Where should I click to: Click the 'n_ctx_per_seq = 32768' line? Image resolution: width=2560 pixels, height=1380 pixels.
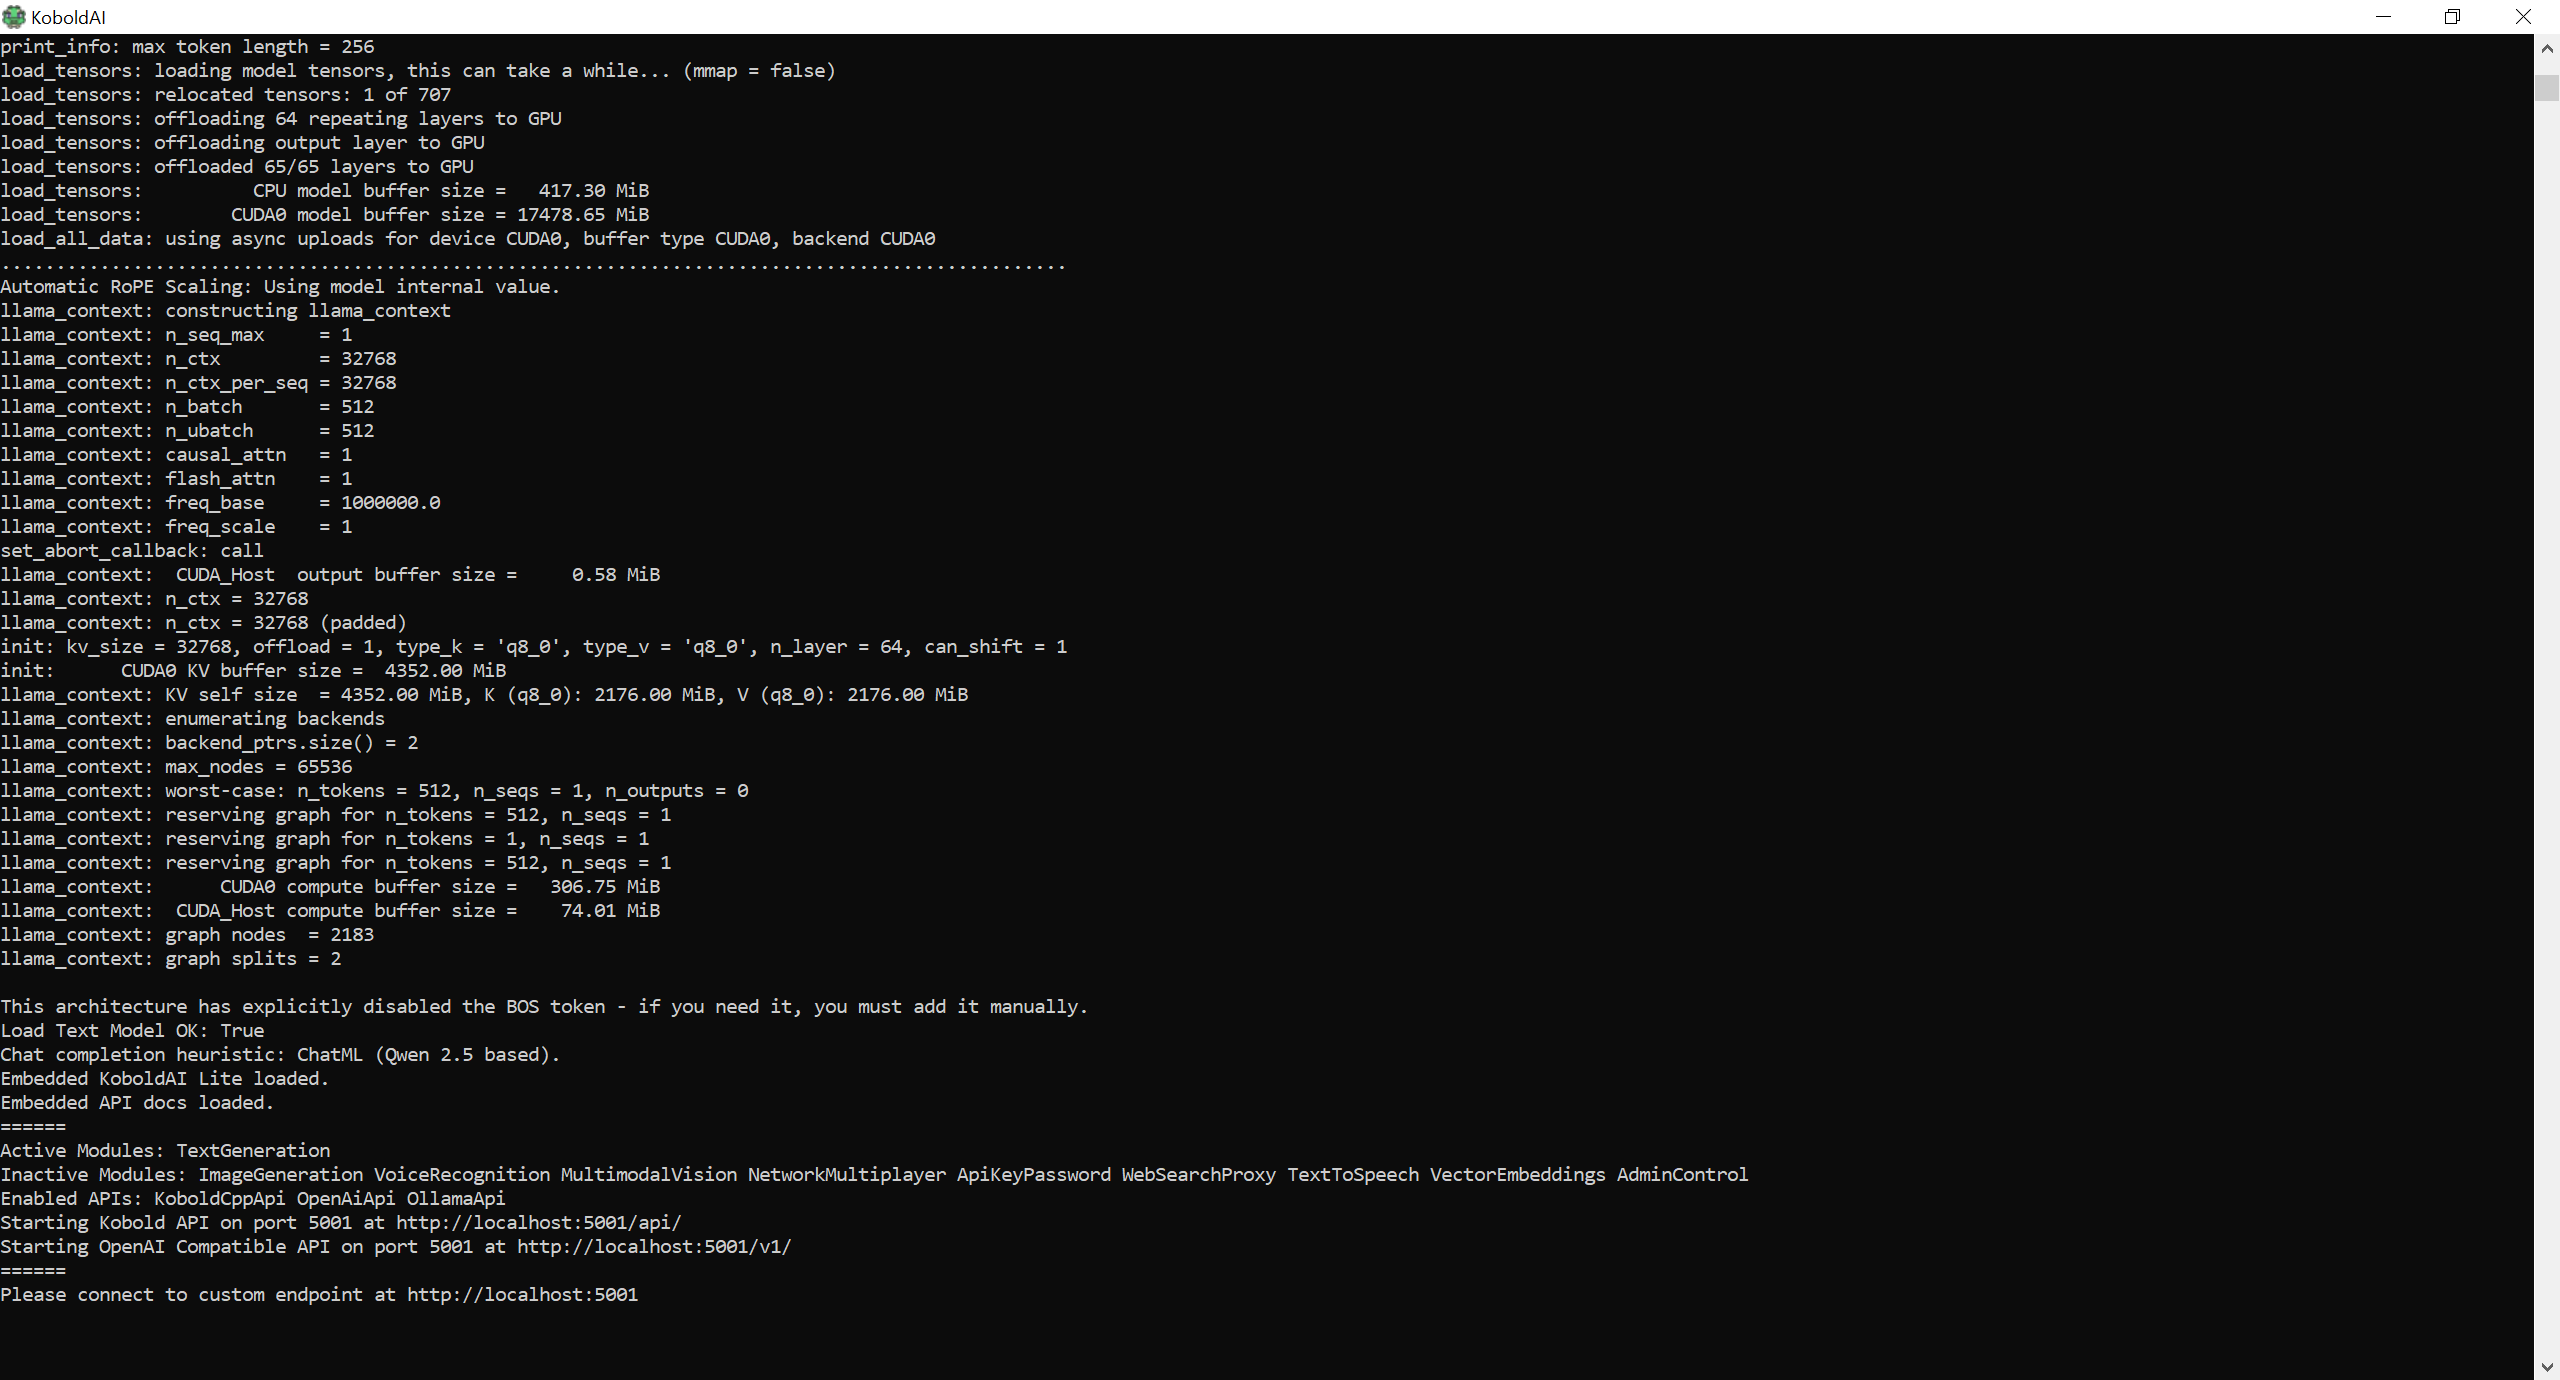click(x=198, y=383)
